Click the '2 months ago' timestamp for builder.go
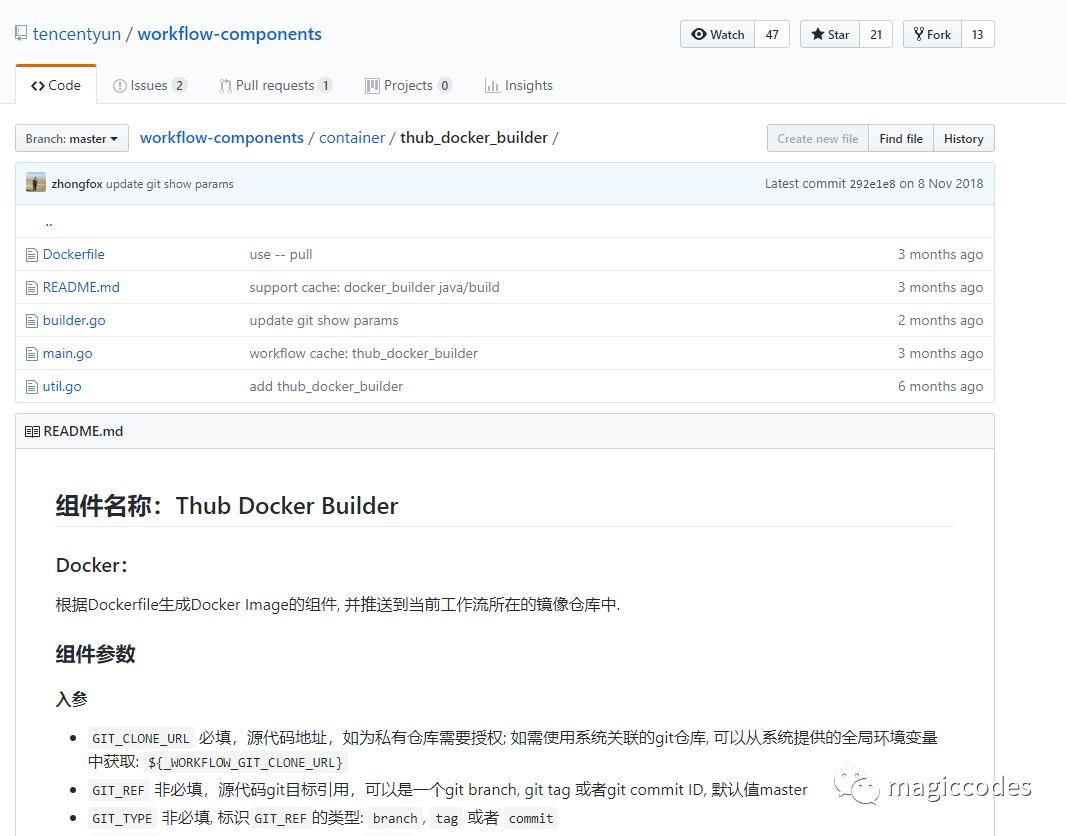 [940, 321]
